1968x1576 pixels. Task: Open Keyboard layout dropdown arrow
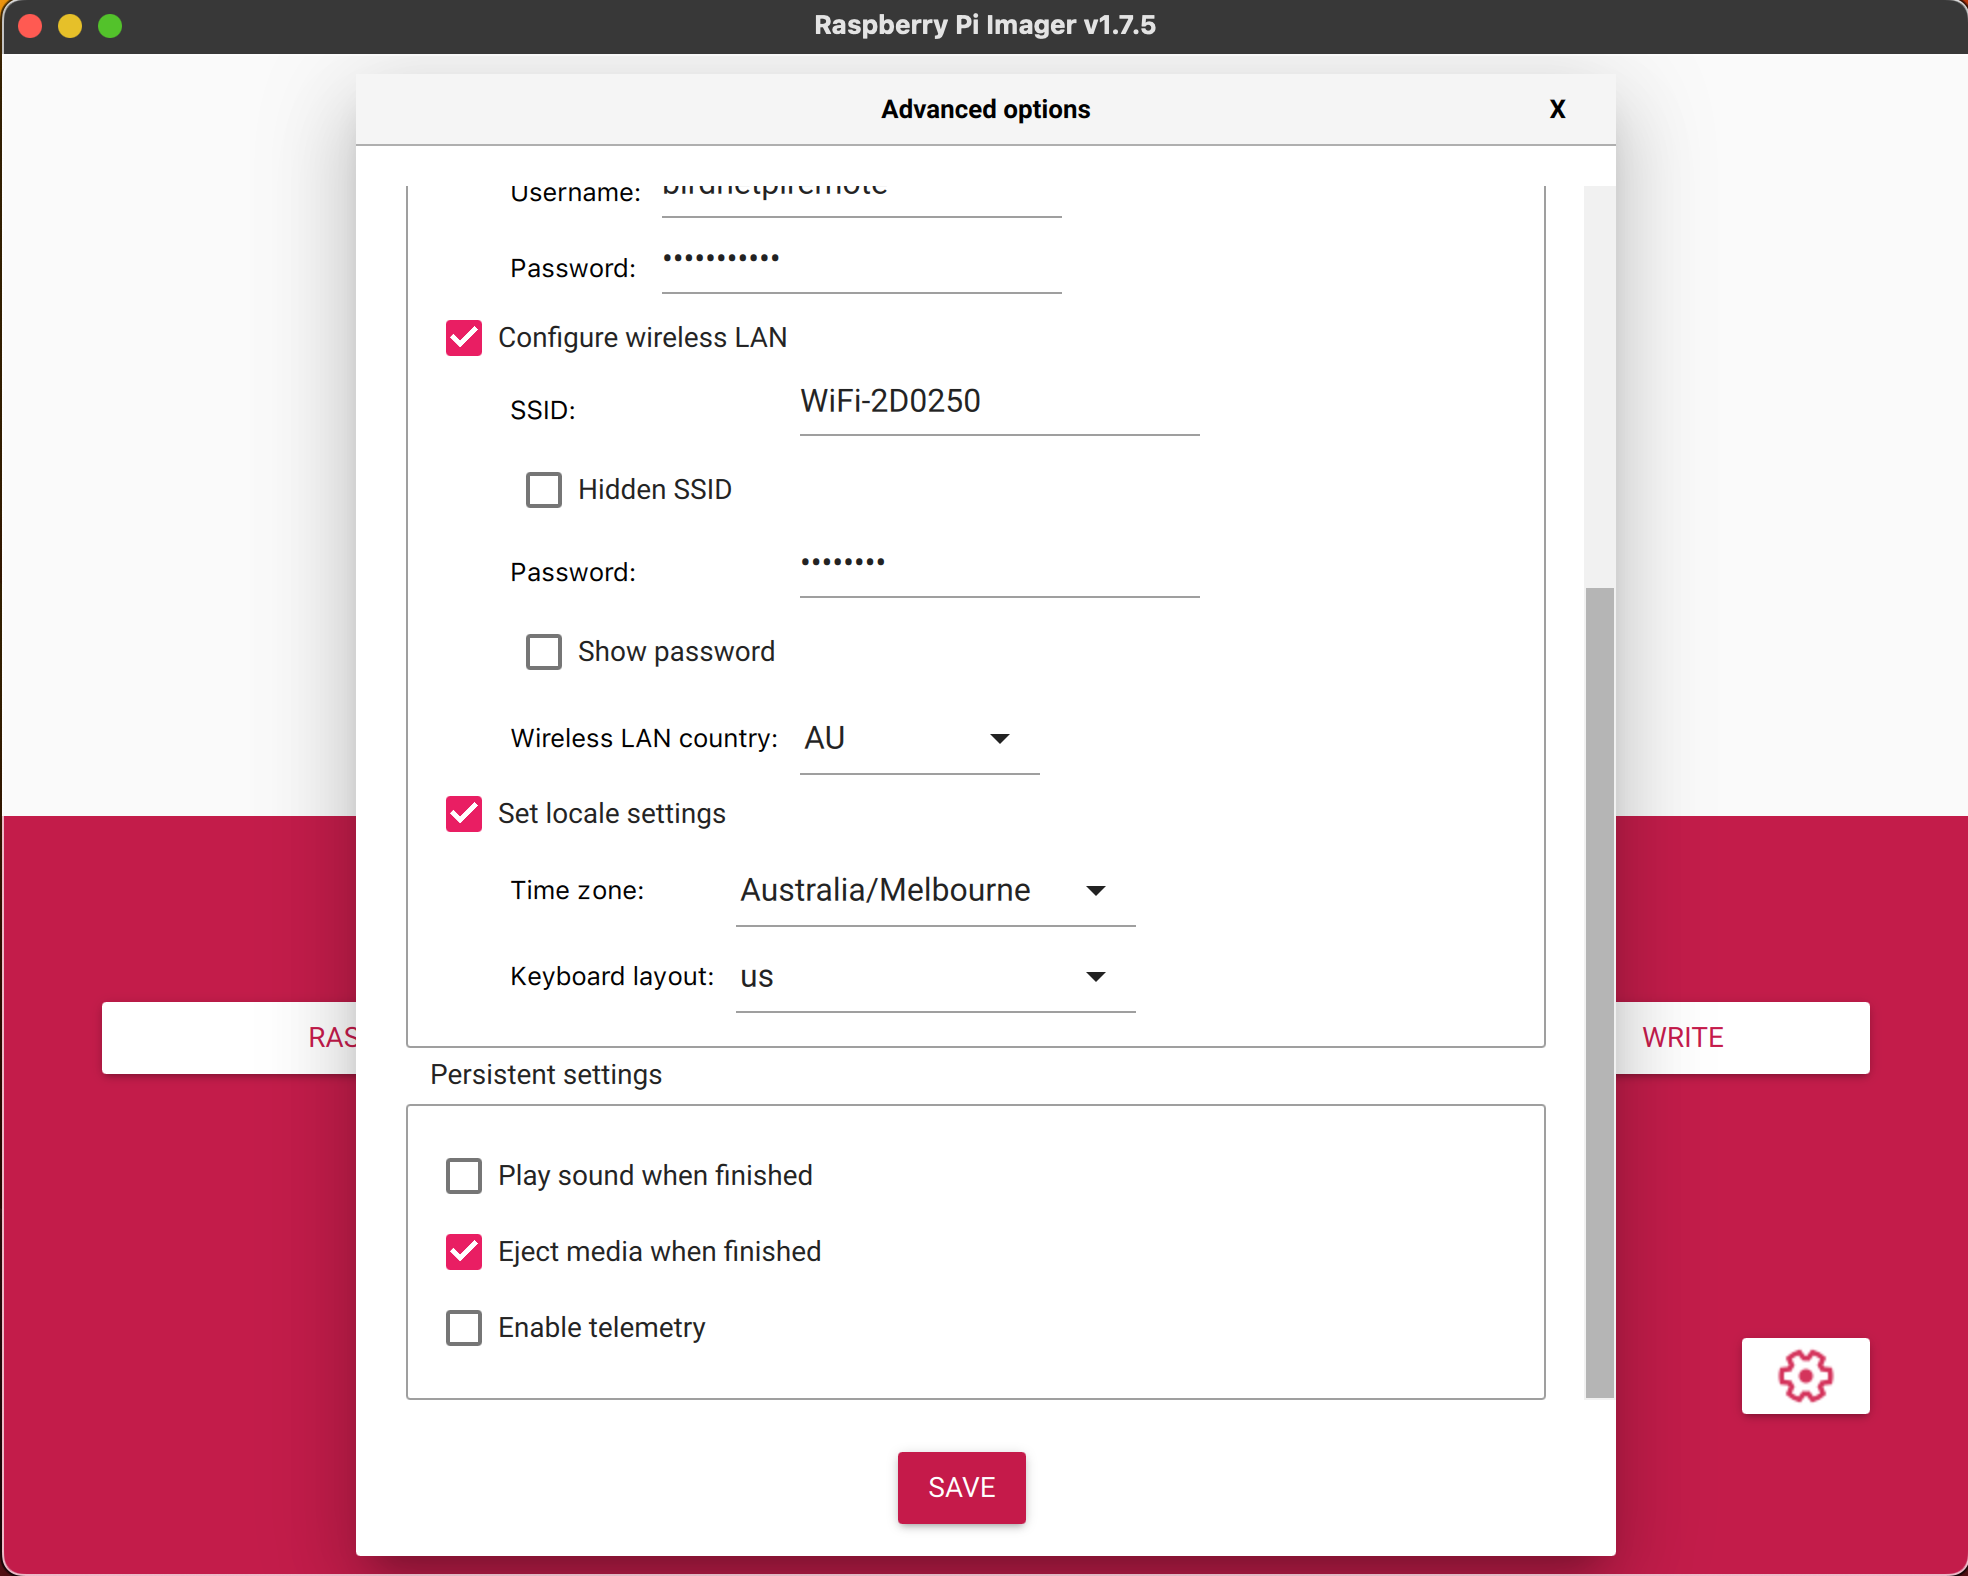1095,977
